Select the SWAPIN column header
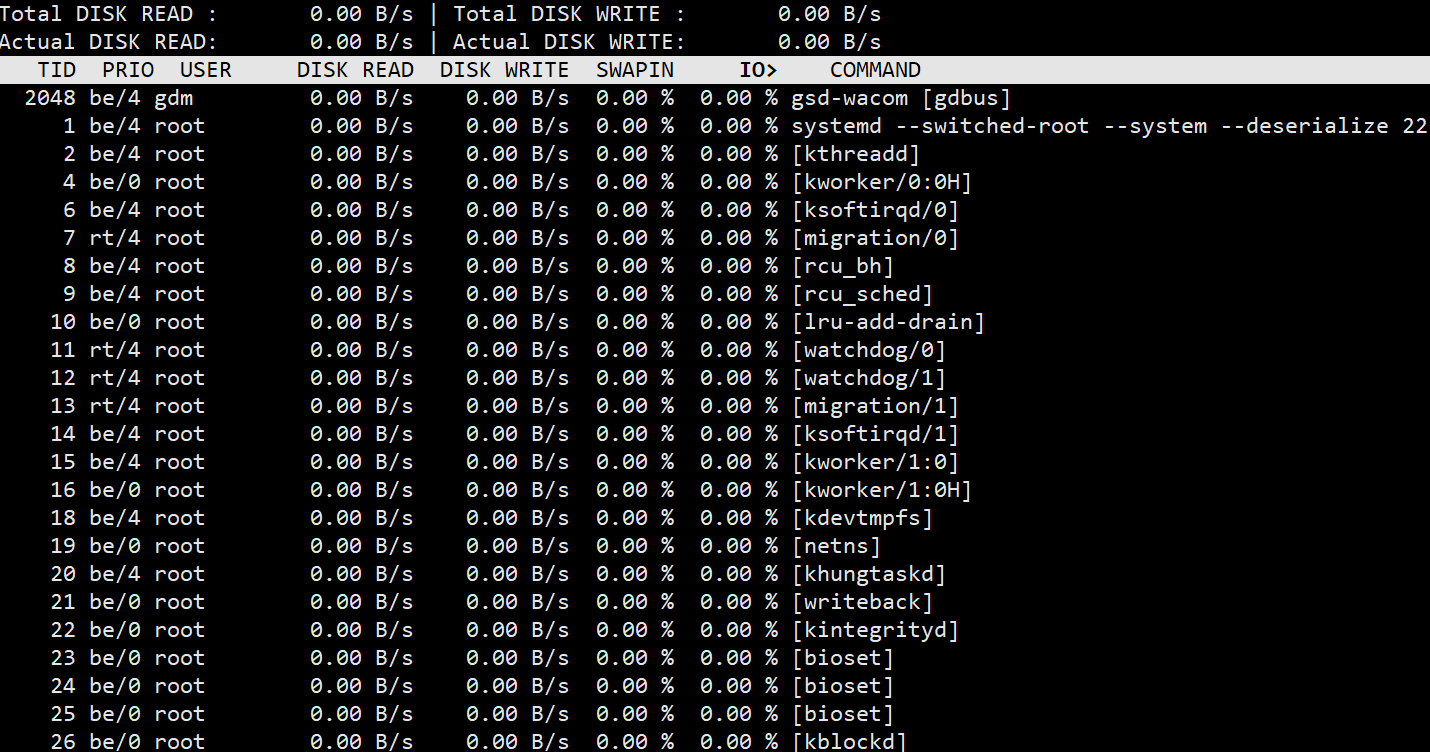The image size is (1430, 752). point(635,70)
